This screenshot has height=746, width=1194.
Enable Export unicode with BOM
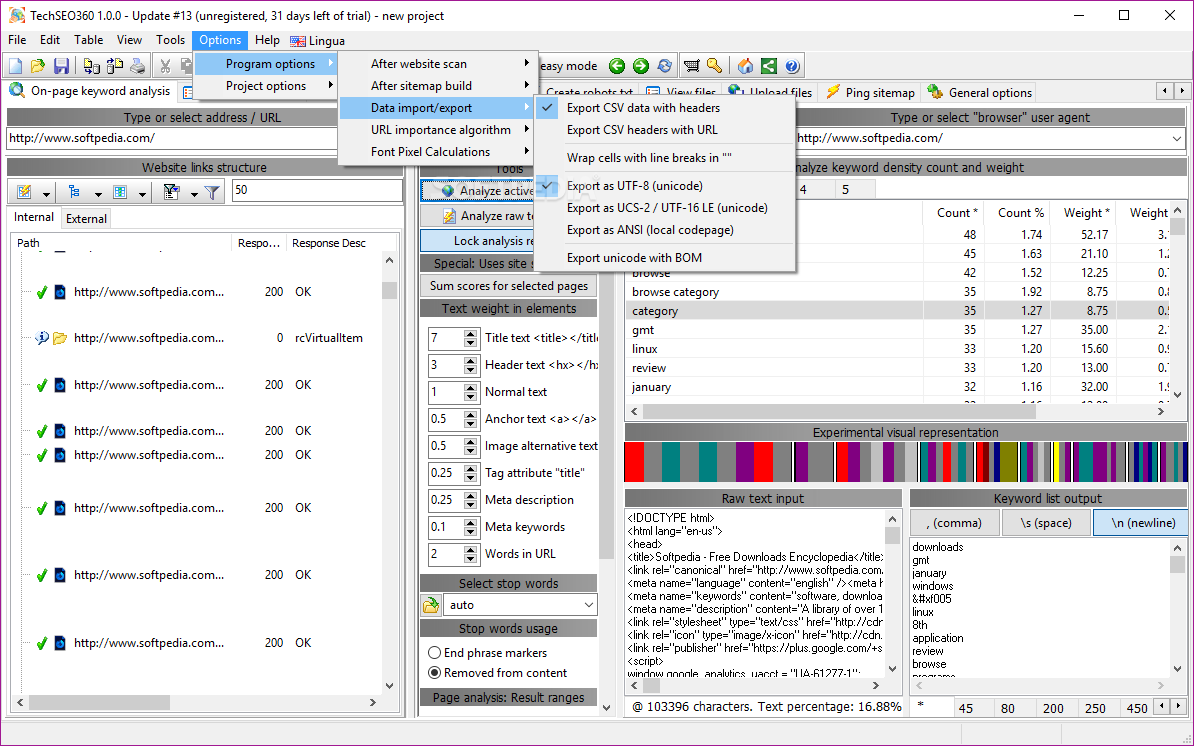(x=666, y=257)
